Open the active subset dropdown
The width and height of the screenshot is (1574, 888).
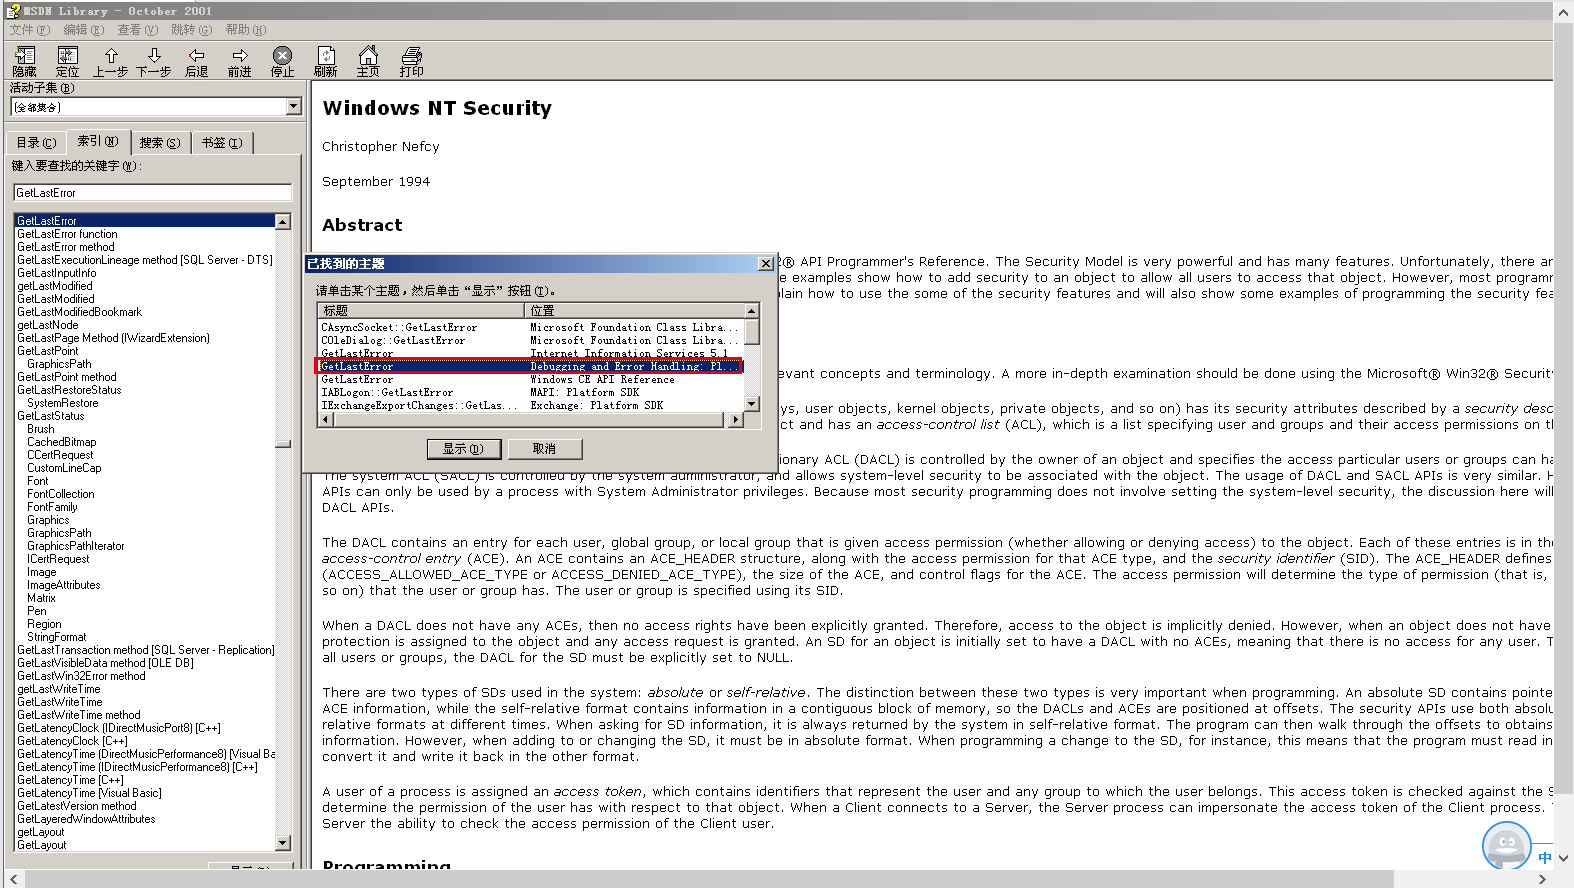(x=293, y=107)
